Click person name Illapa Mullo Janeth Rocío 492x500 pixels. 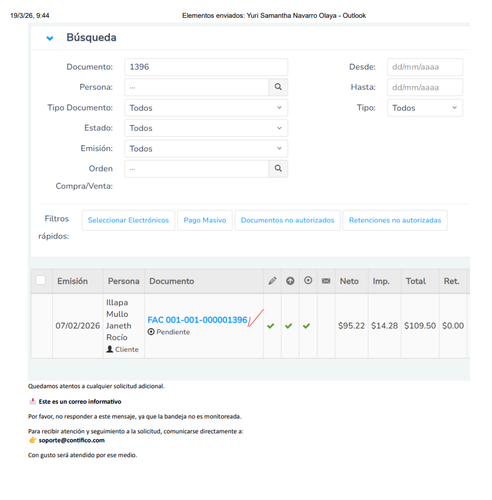(x=119, y=320)
